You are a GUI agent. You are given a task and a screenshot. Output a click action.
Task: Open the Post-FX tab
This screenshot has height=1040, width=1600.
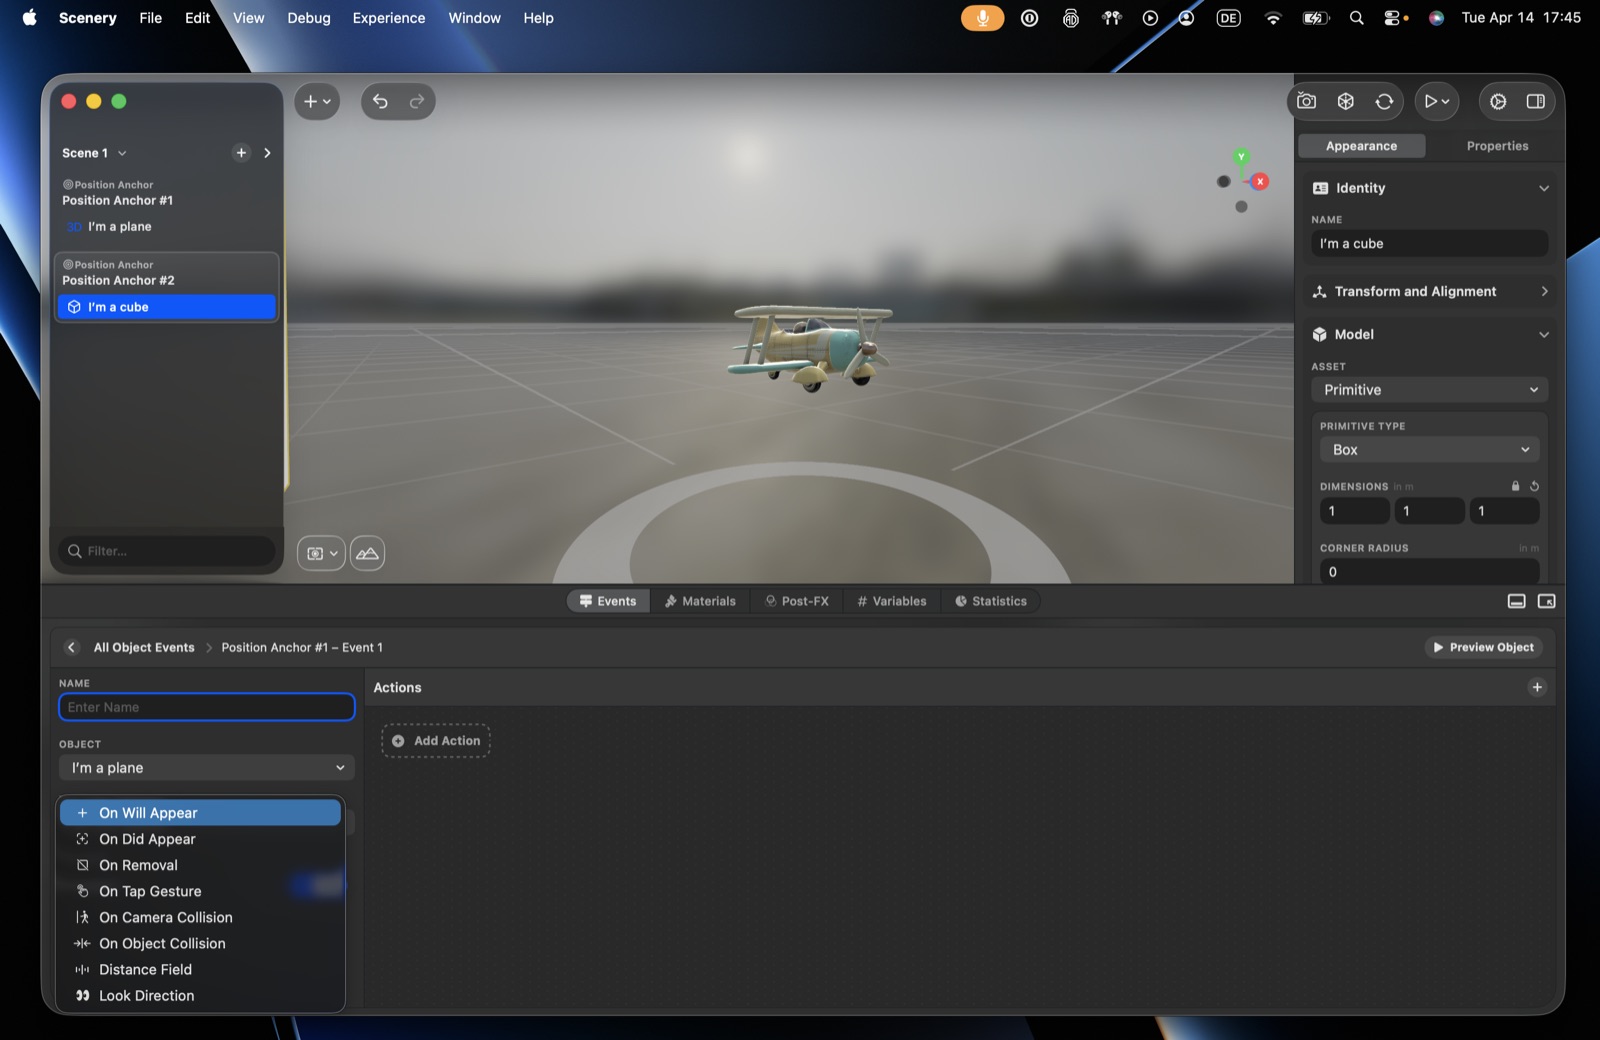coord(797,601)
